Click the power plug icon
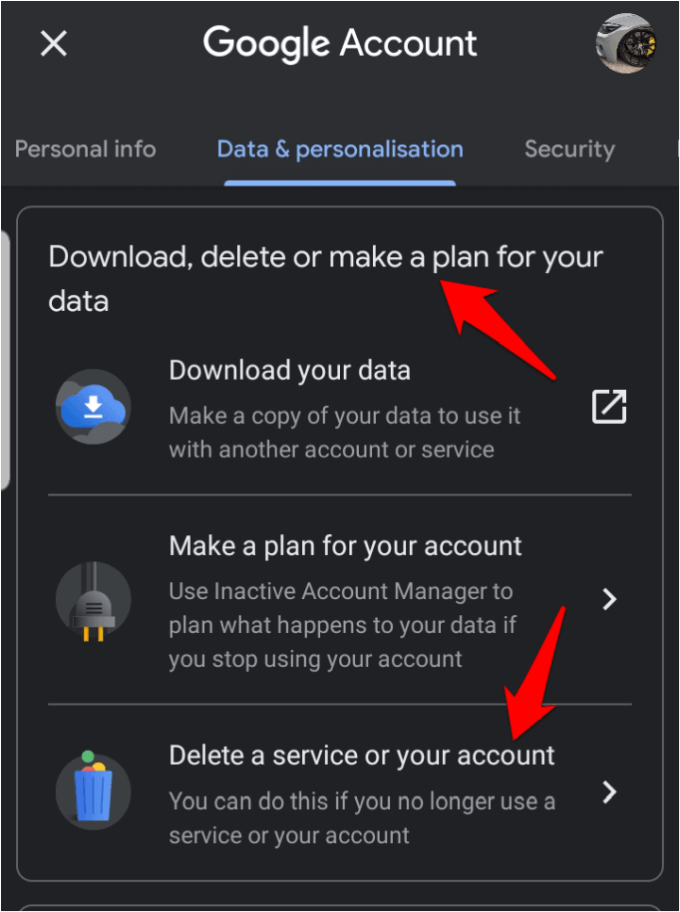The height and width of the screenshot is (912, 680). click(93, 600)
